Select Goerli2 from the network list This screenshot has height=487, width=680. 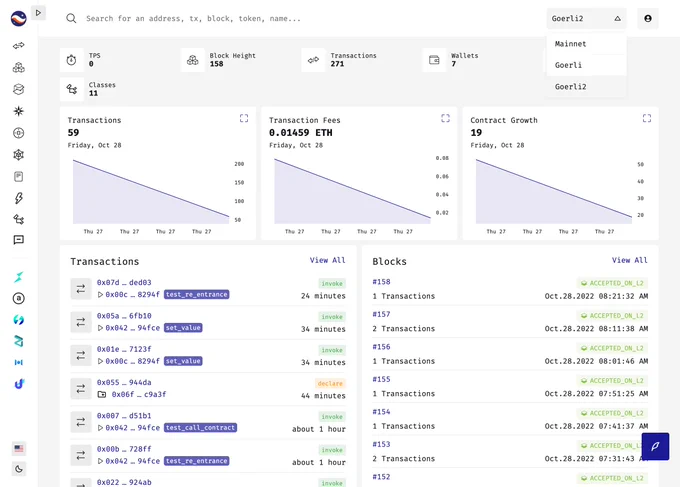click(586, 87)
